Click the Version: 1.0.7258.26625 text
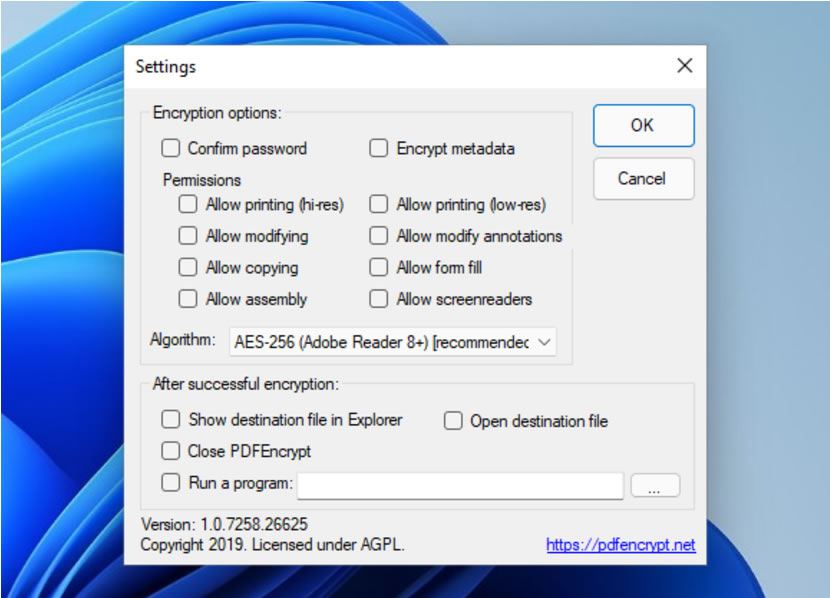The image size is (830, 598). click(x=224, y=524)
